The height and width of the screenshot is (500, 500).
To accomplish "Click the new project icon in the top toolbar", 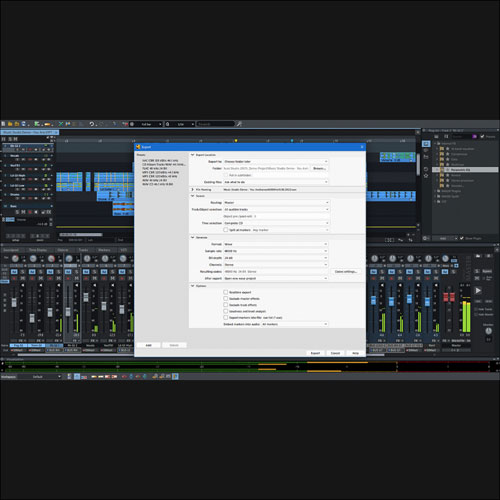I will point(3,124).
